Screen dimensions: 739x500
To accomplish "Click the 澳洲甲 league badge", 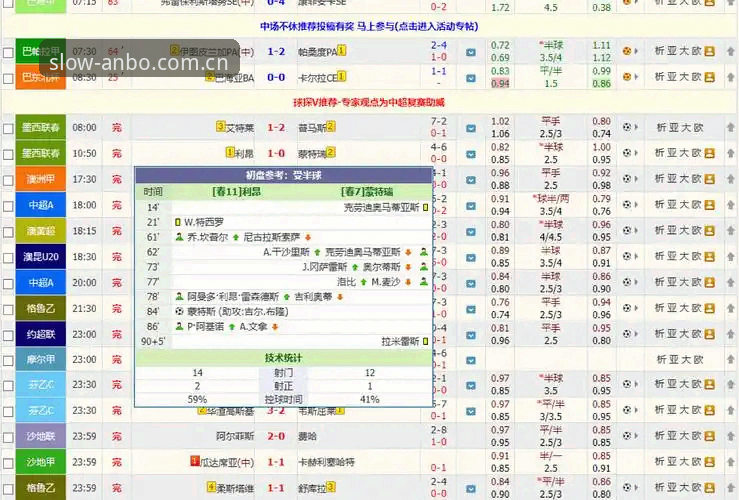I will [41, 179].
